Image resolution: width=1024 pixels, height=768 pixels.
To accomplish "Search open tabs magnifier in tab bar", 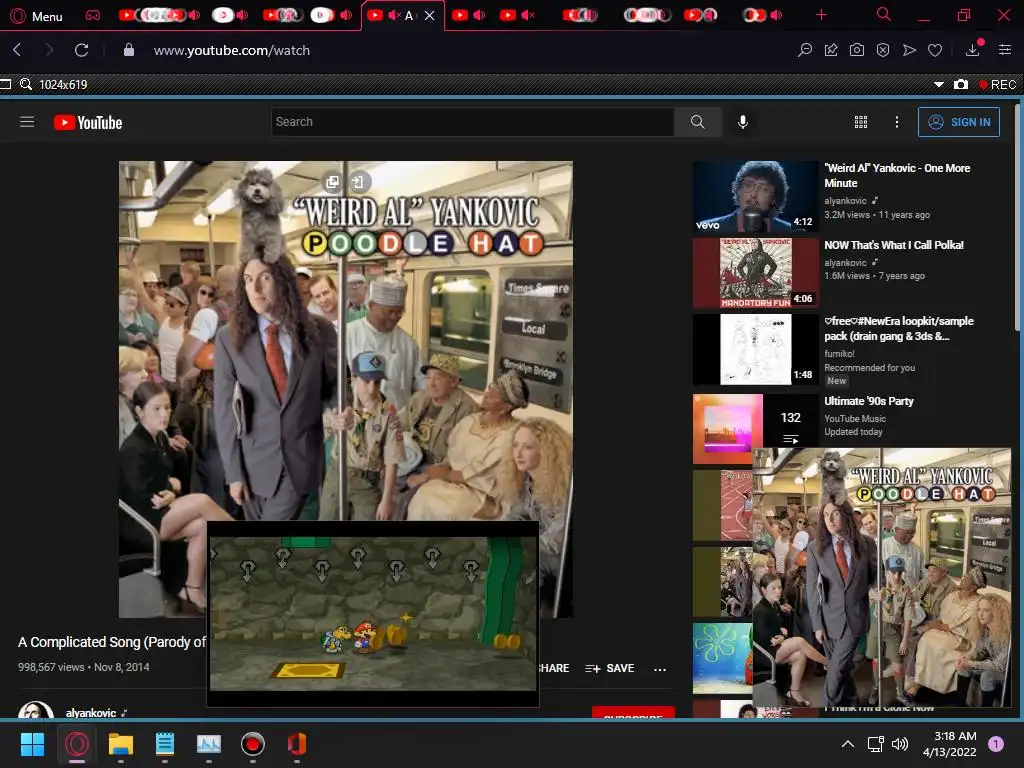I will click(x=883, y=14).
